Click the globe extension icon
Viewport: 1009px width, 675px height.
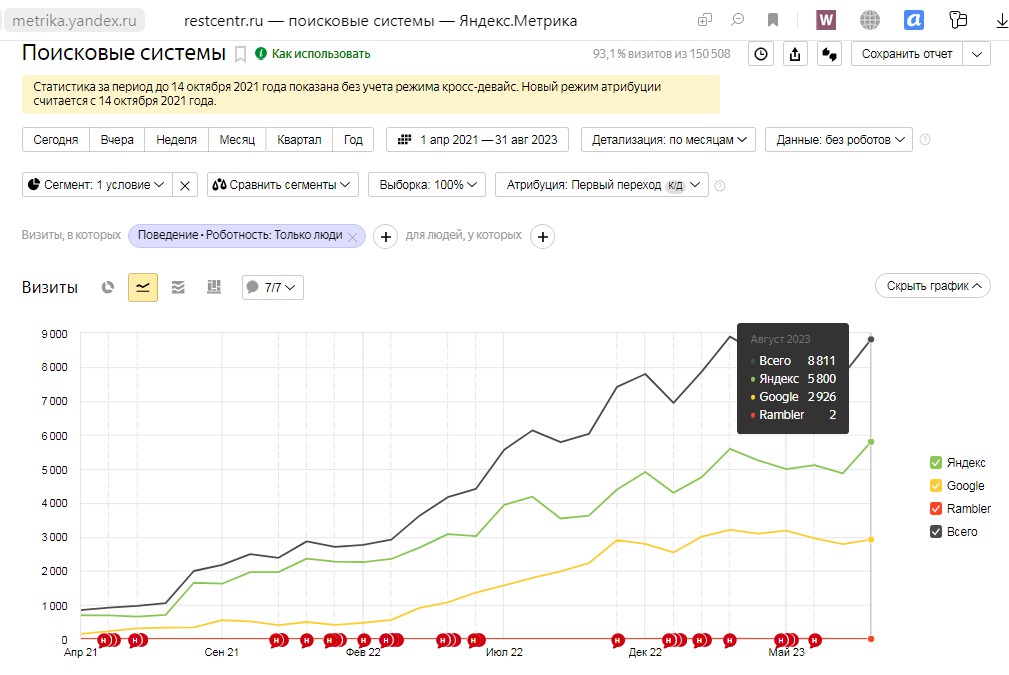[x=869, y=21]
